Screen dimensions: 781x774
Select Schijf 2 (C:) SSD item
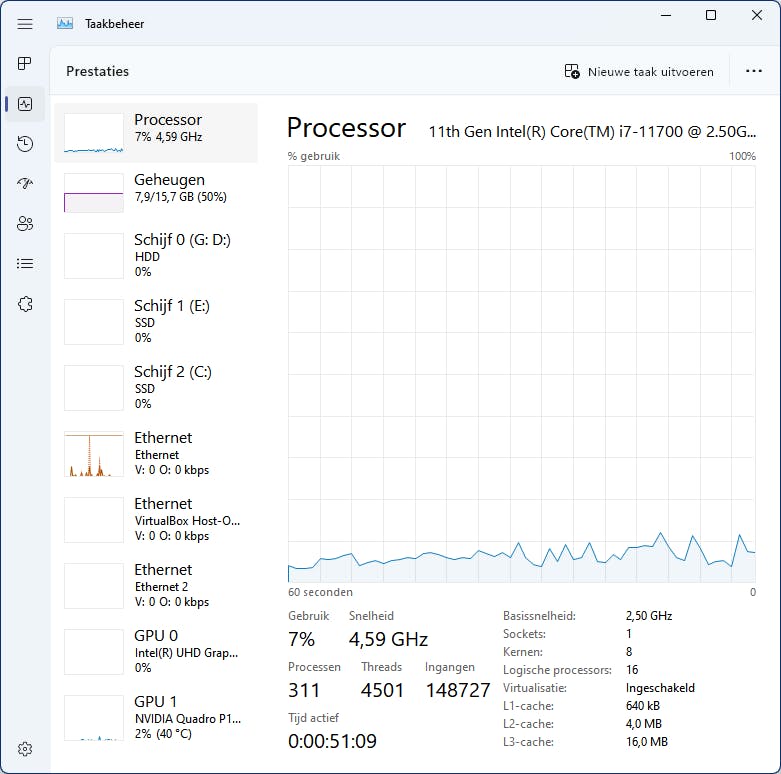[x=156, y=387]
